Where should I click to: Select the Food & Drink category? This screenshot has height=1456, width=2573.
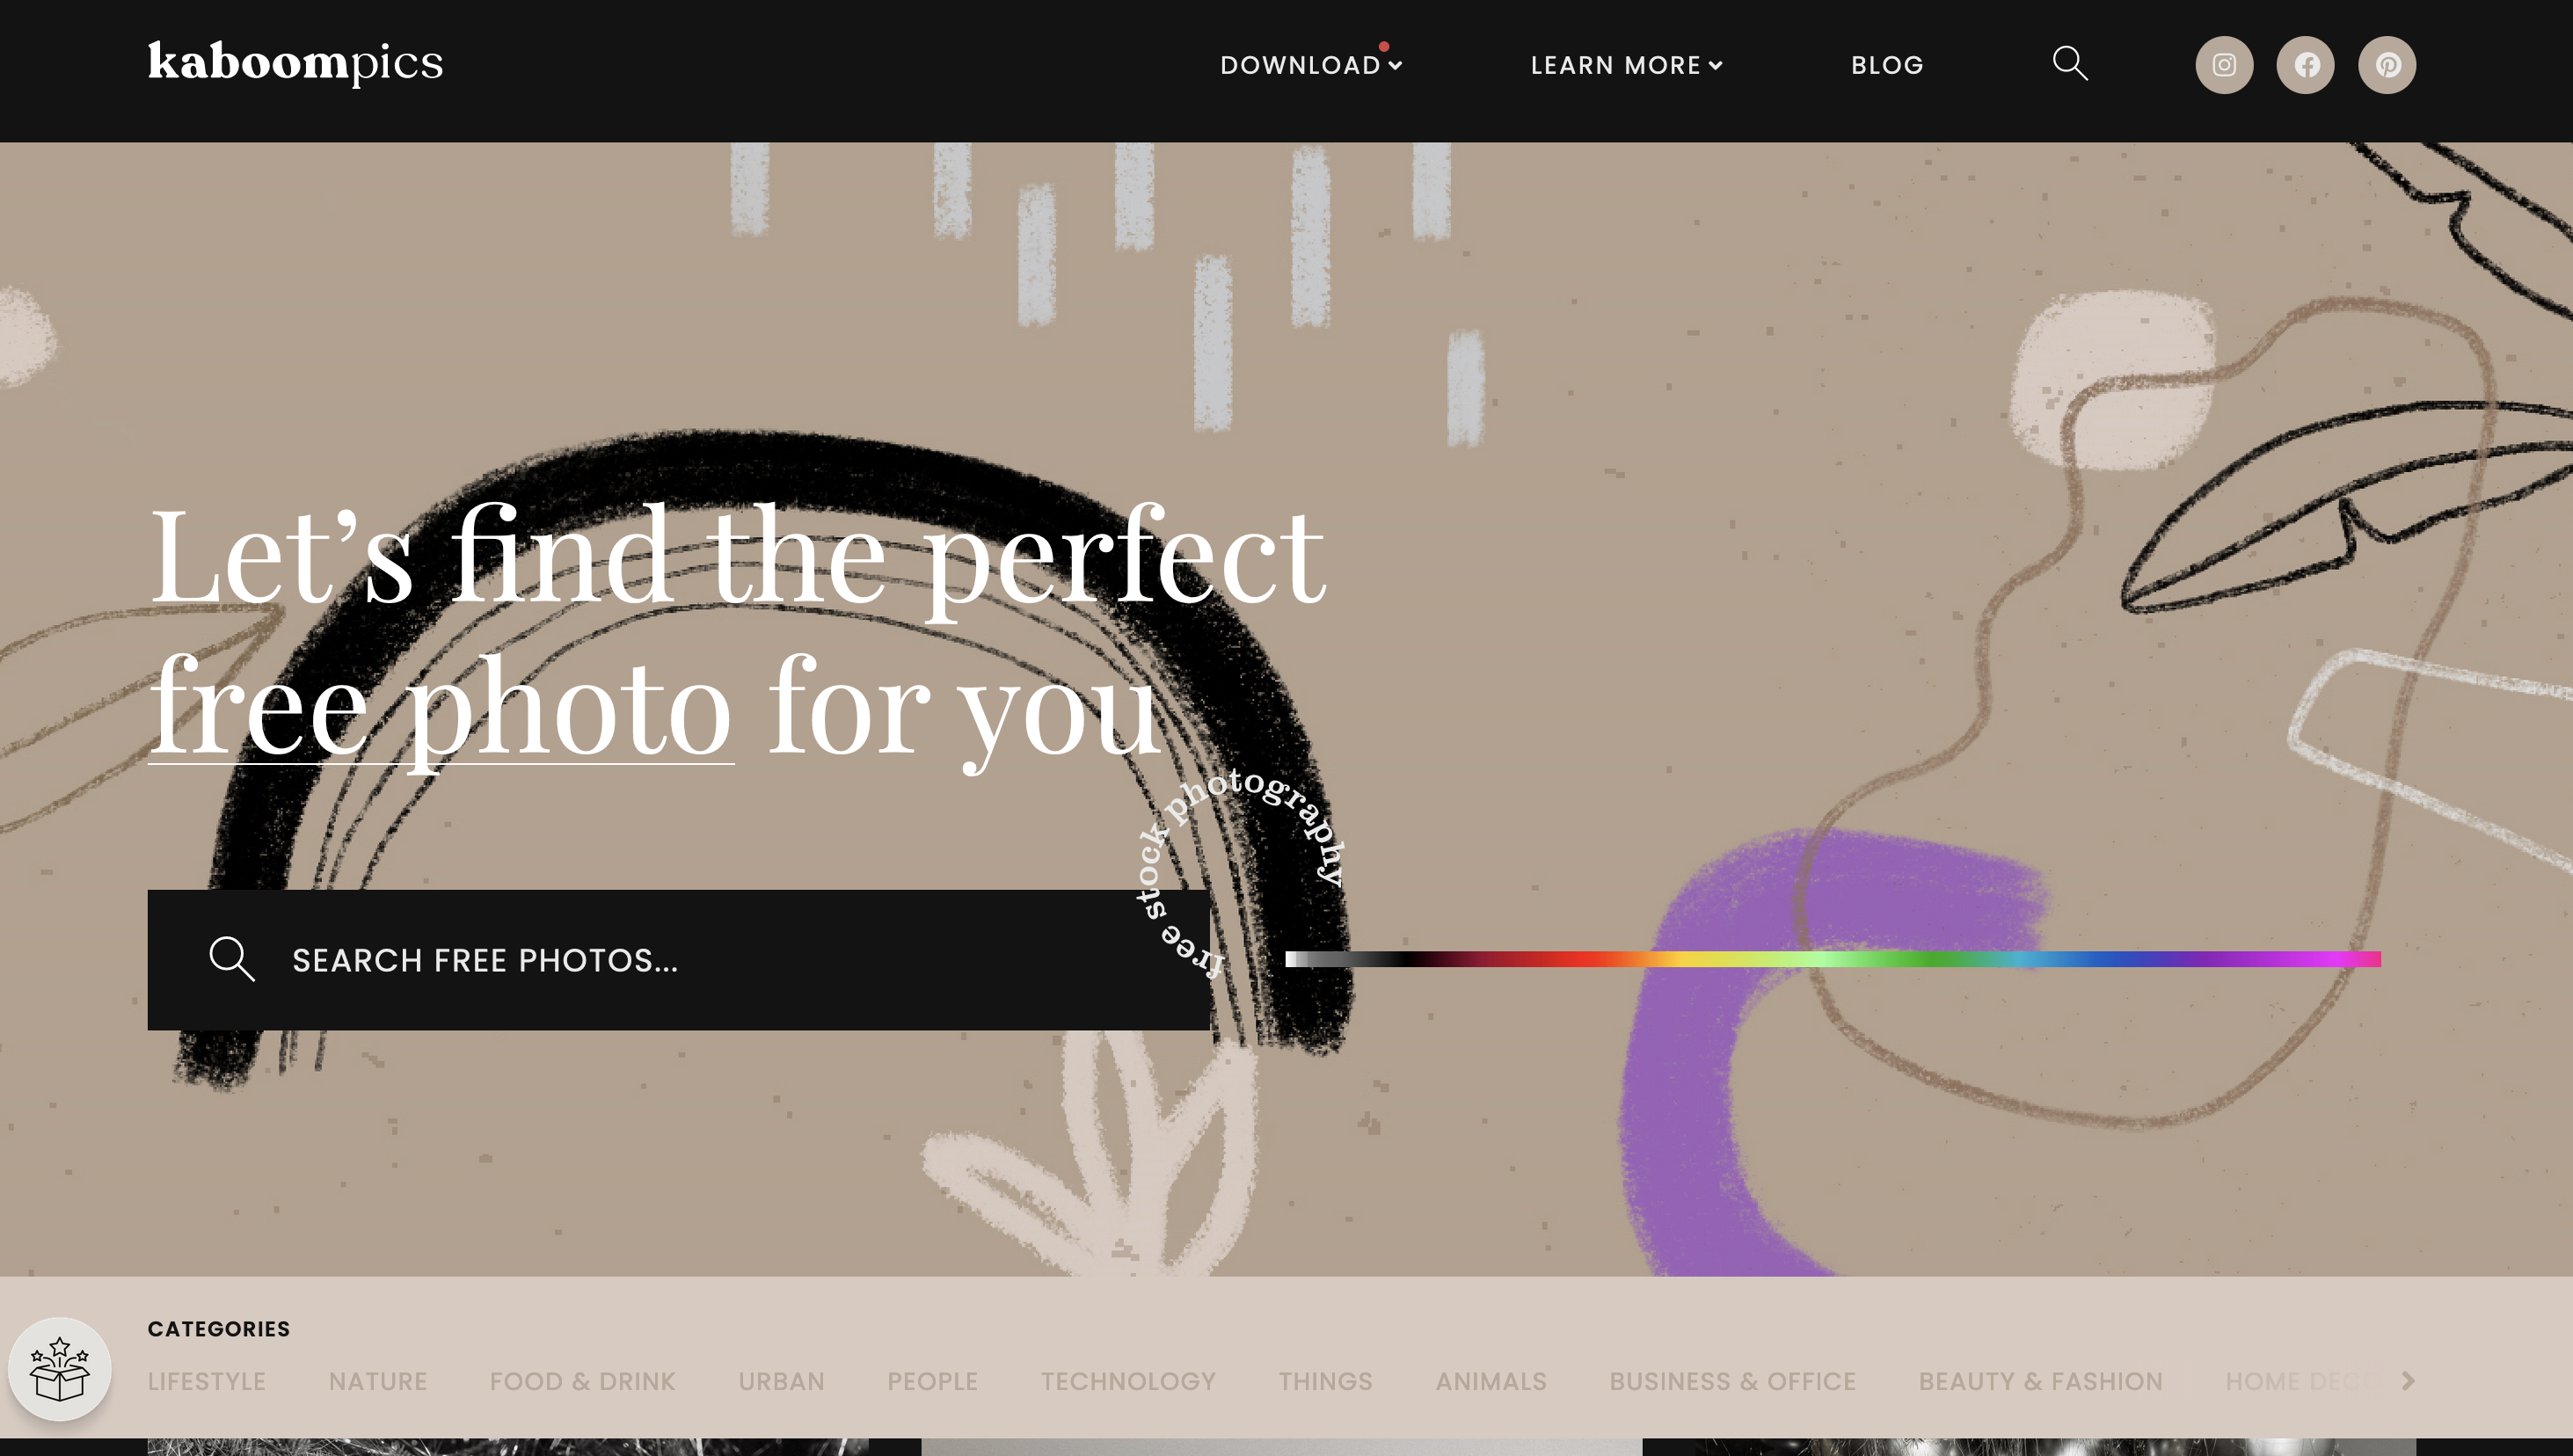583,1381
